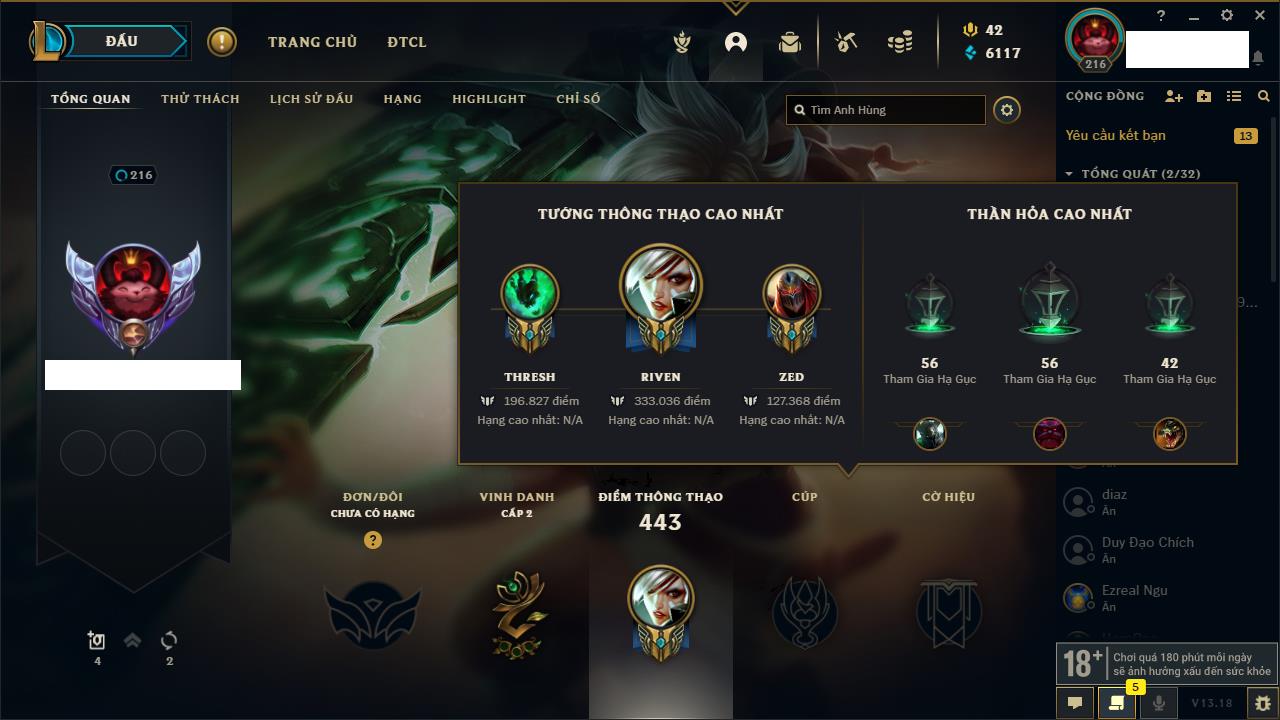Open the notifications bell icon

pos(1258,58)
